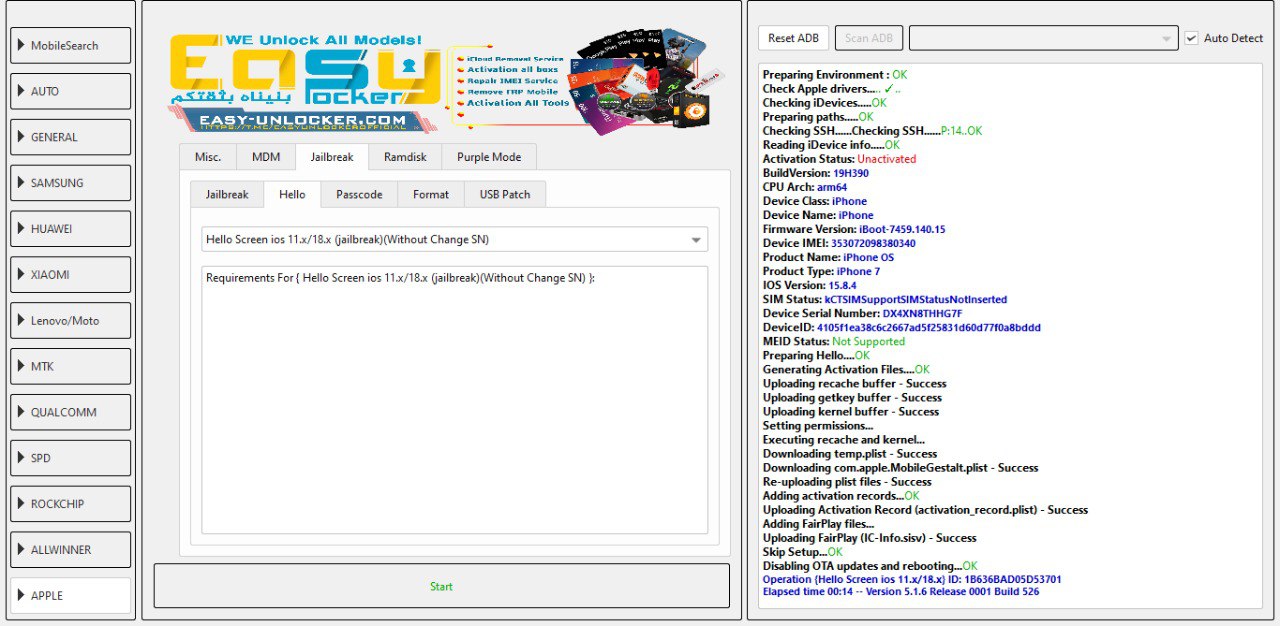Expand the ALLWINNER section

pyautogui.click(x=71, y=550)
